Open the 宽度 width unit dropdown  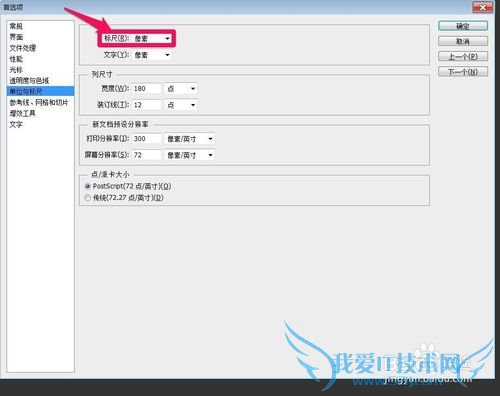181,89
